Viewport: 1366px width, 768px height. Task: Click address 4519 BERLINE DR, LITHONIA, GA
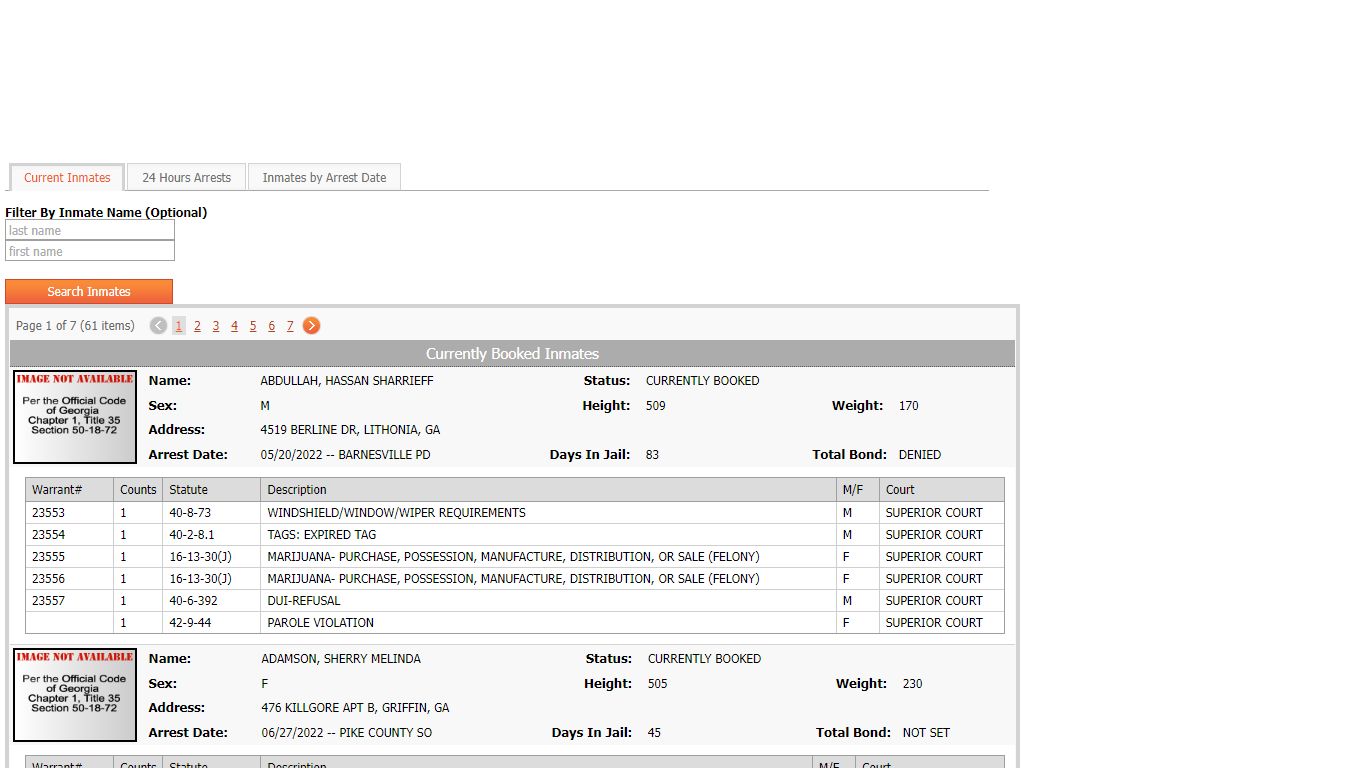pyautogui.click(x=350, y=430)
